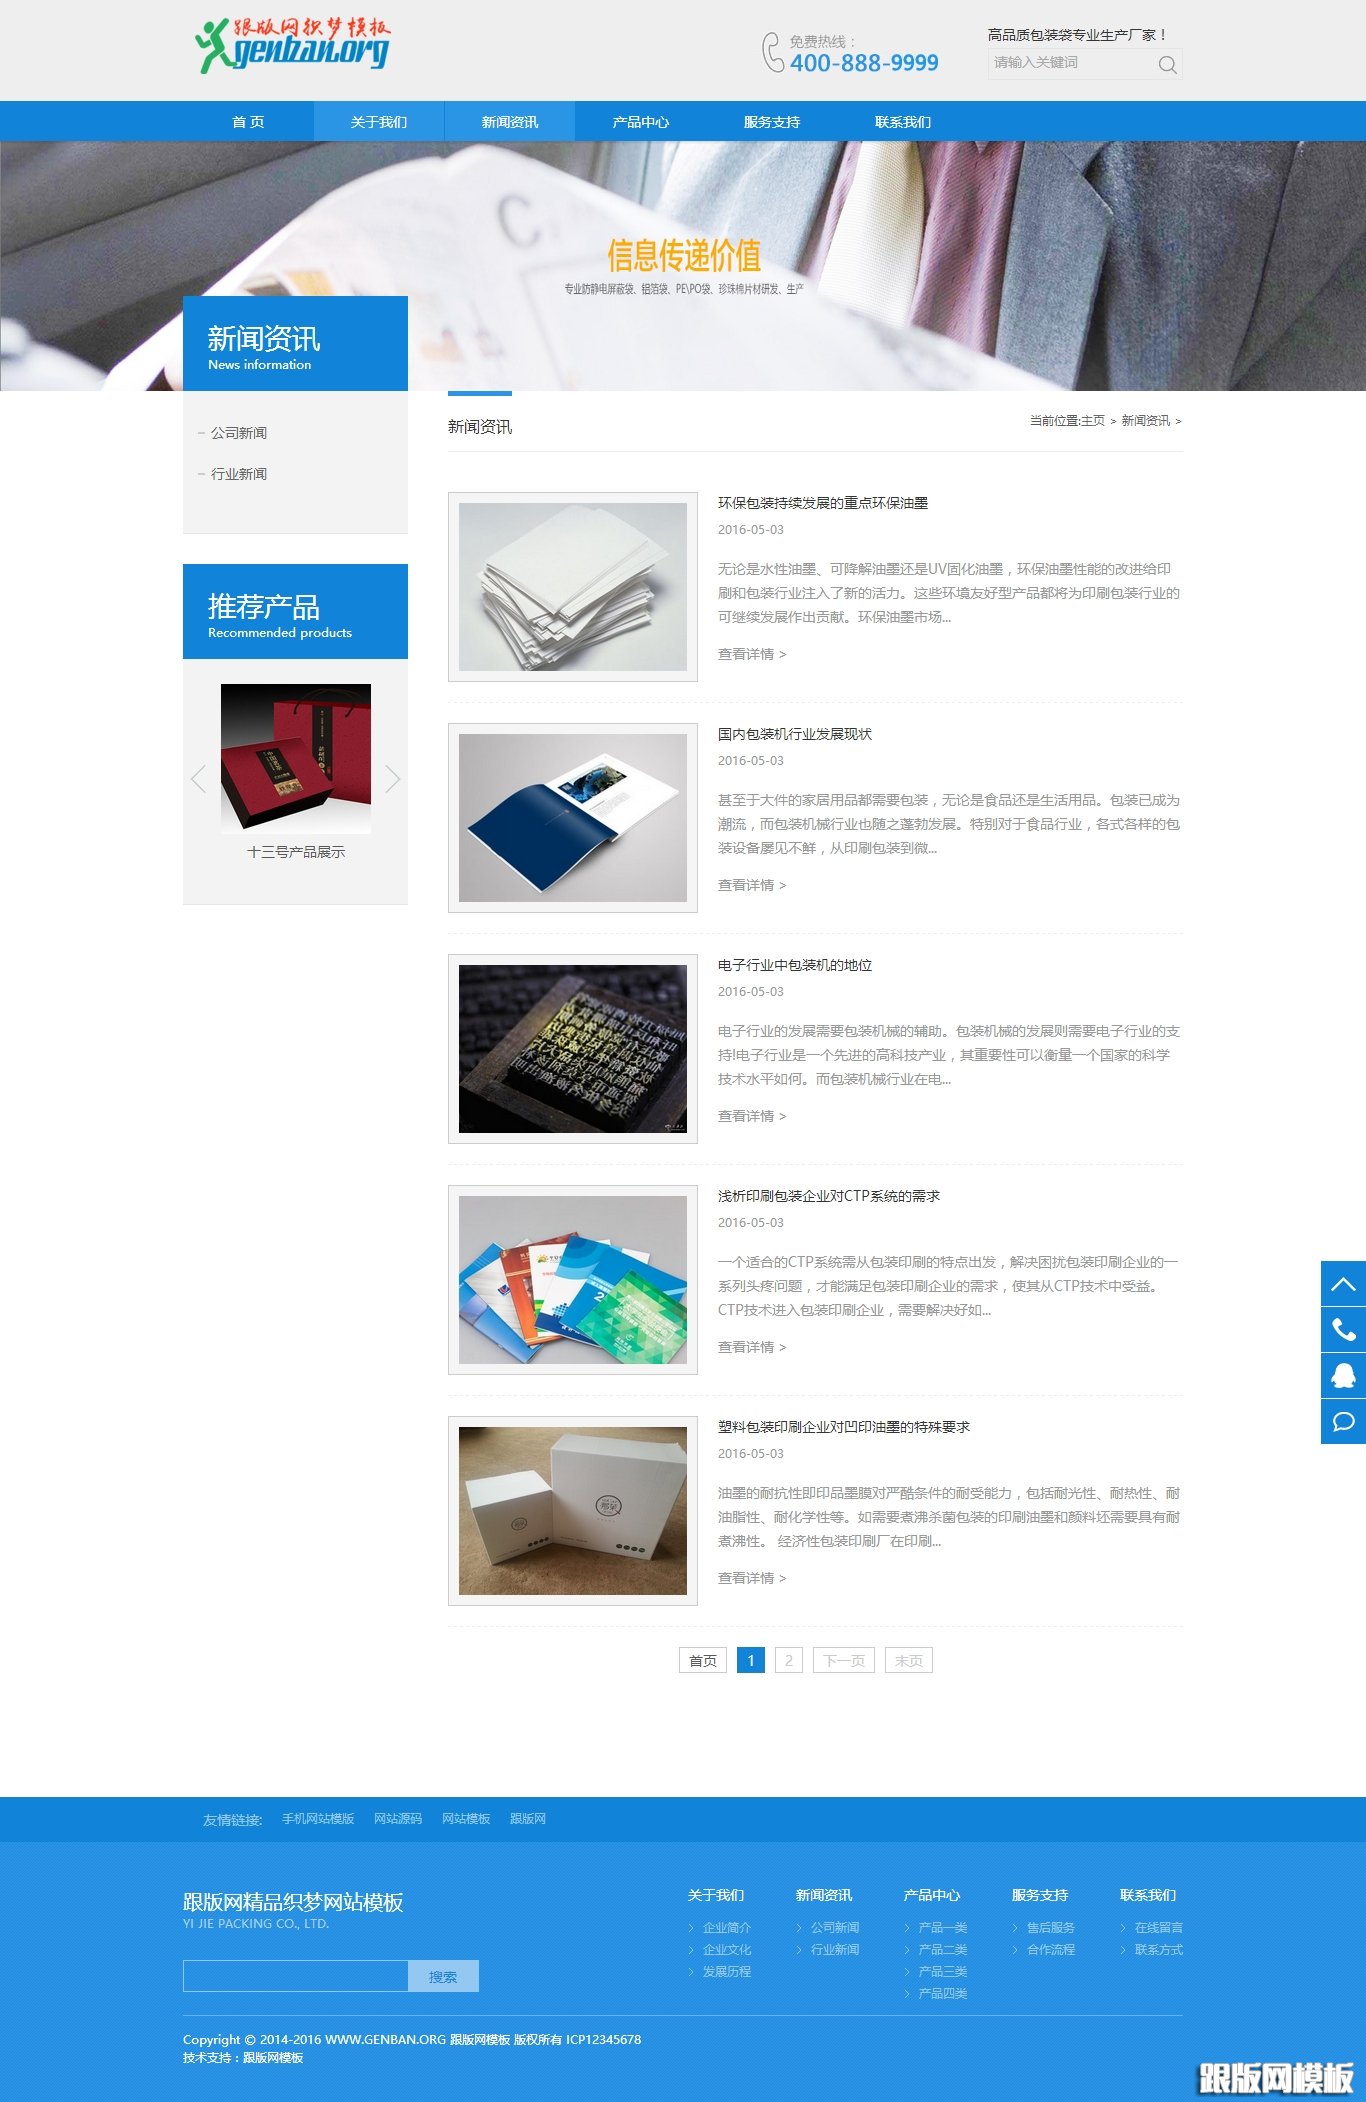Click thumbnail of stacked white paper article
This screenshot has width=1366, height=2102.
(573, 587)
